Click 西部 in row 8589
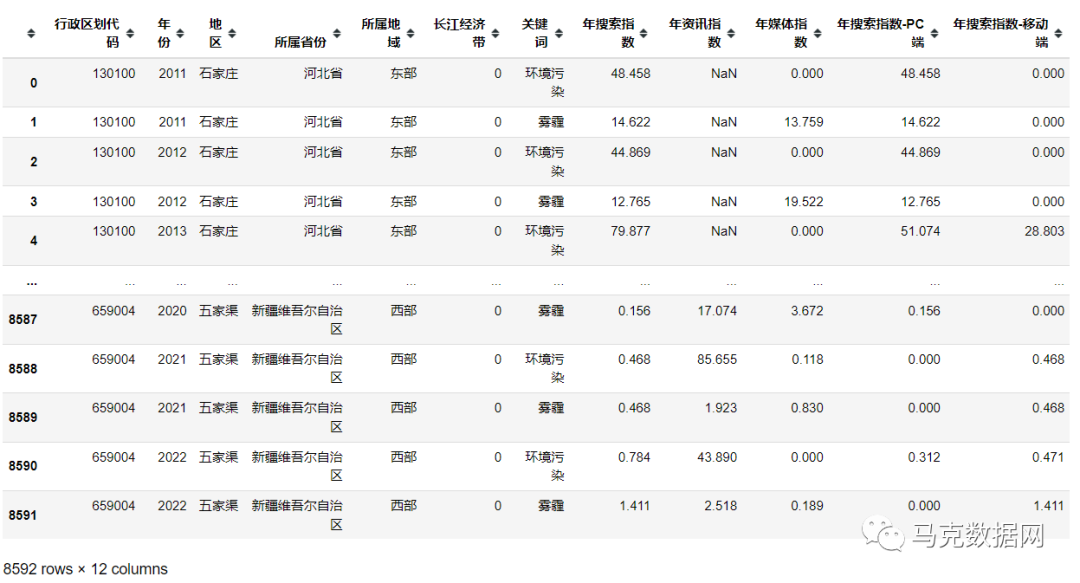Viewport: 1080px width, 583px height. [x=404, y=409]
